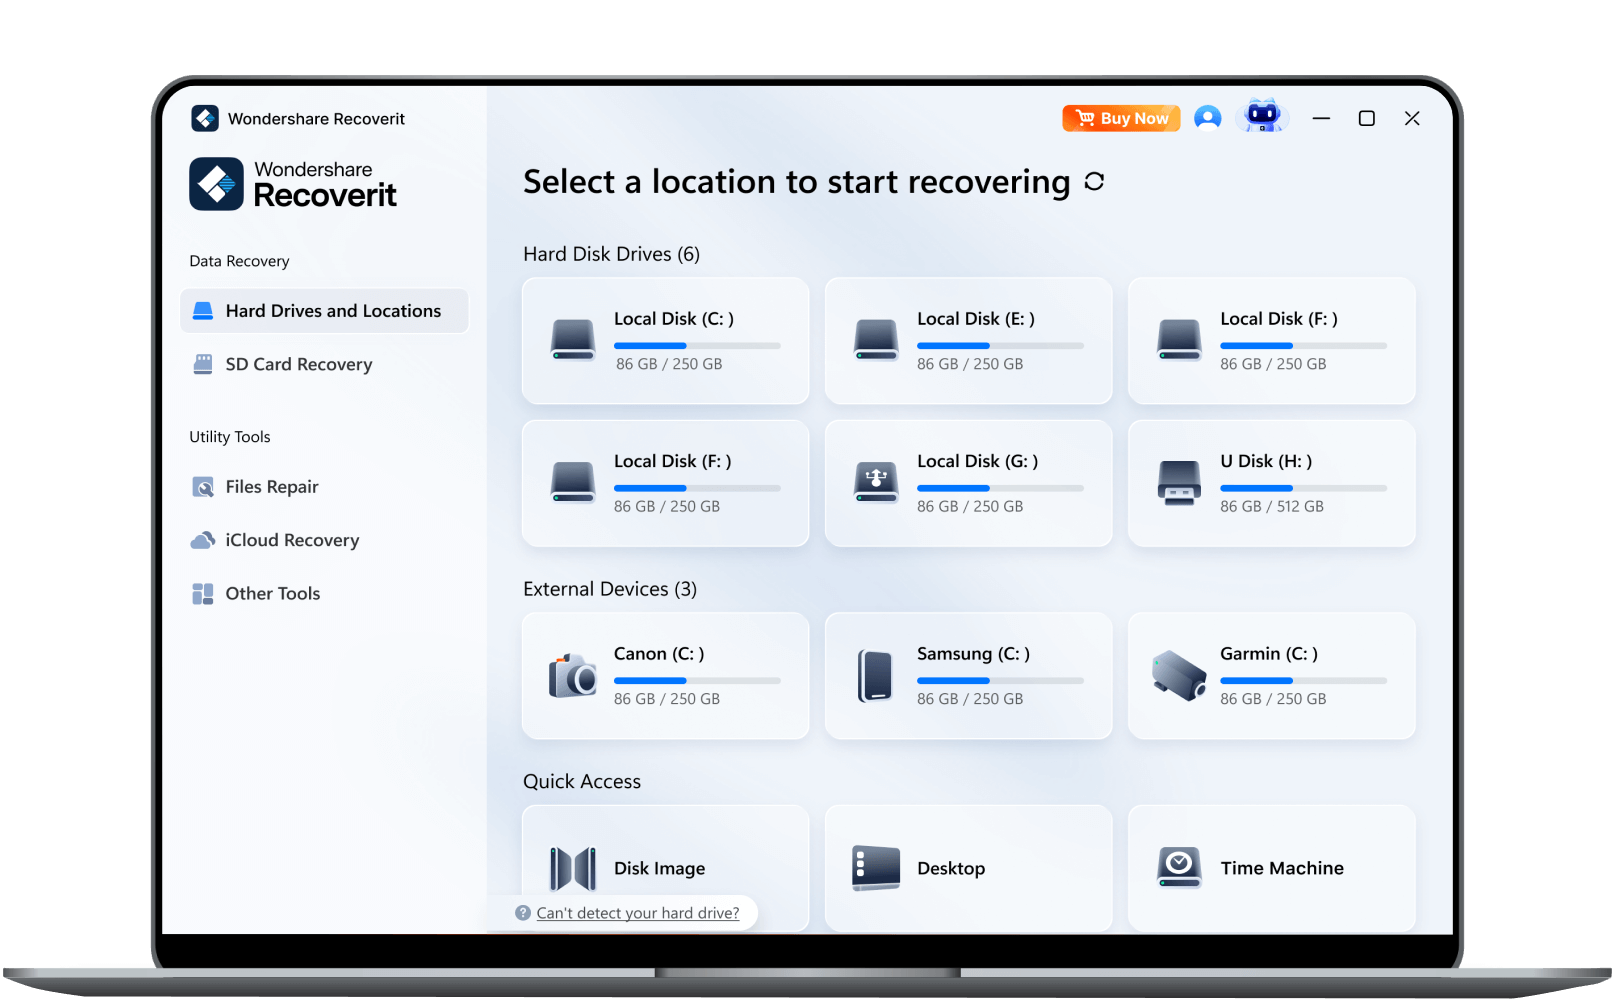The height and width of the screenshot is (999, 1613).
Task: Open the Disk Image quick access label
Action: 660,869
